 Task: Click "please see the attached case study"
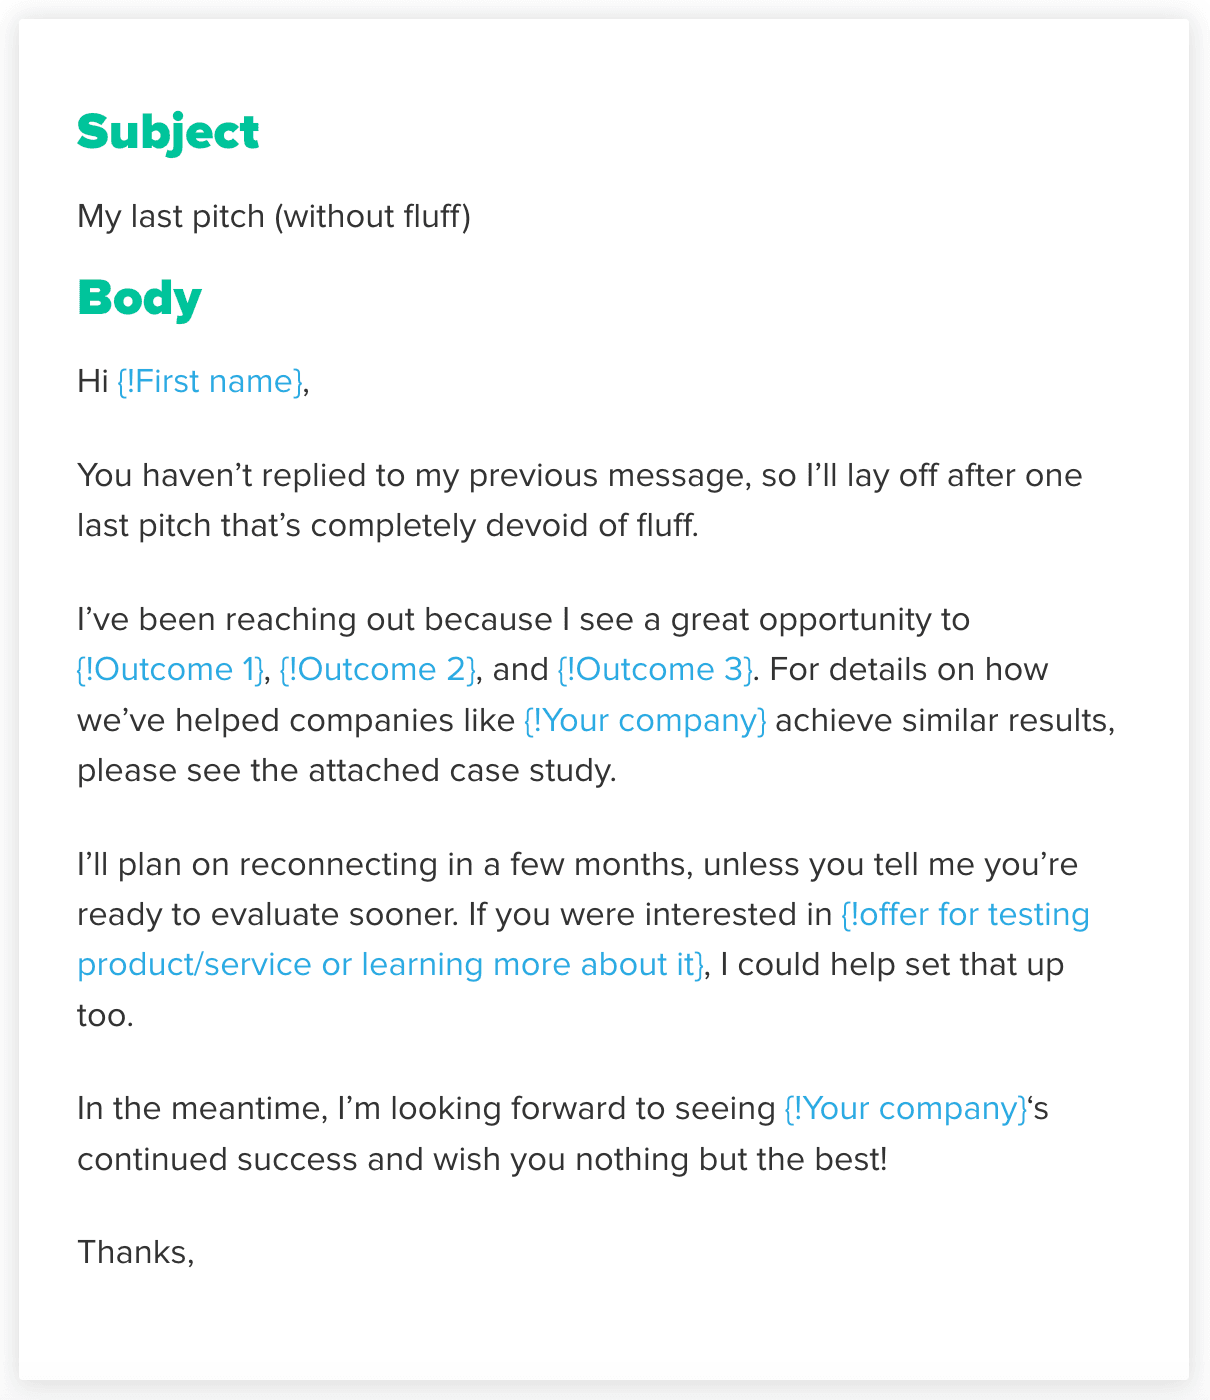[x=346, y=771]
